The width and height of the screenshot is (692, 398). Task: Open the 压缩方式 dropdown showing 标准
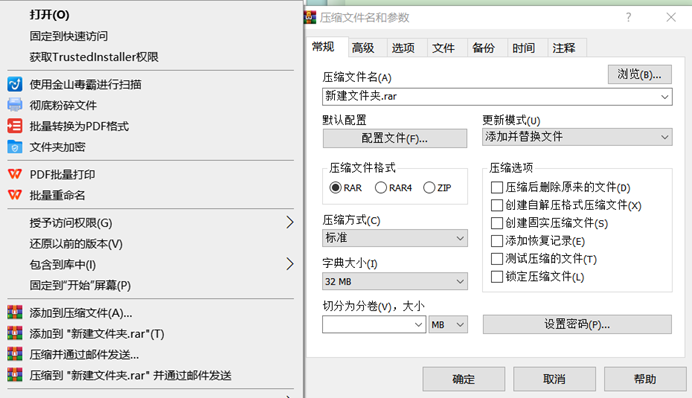(x=395, y=238)
